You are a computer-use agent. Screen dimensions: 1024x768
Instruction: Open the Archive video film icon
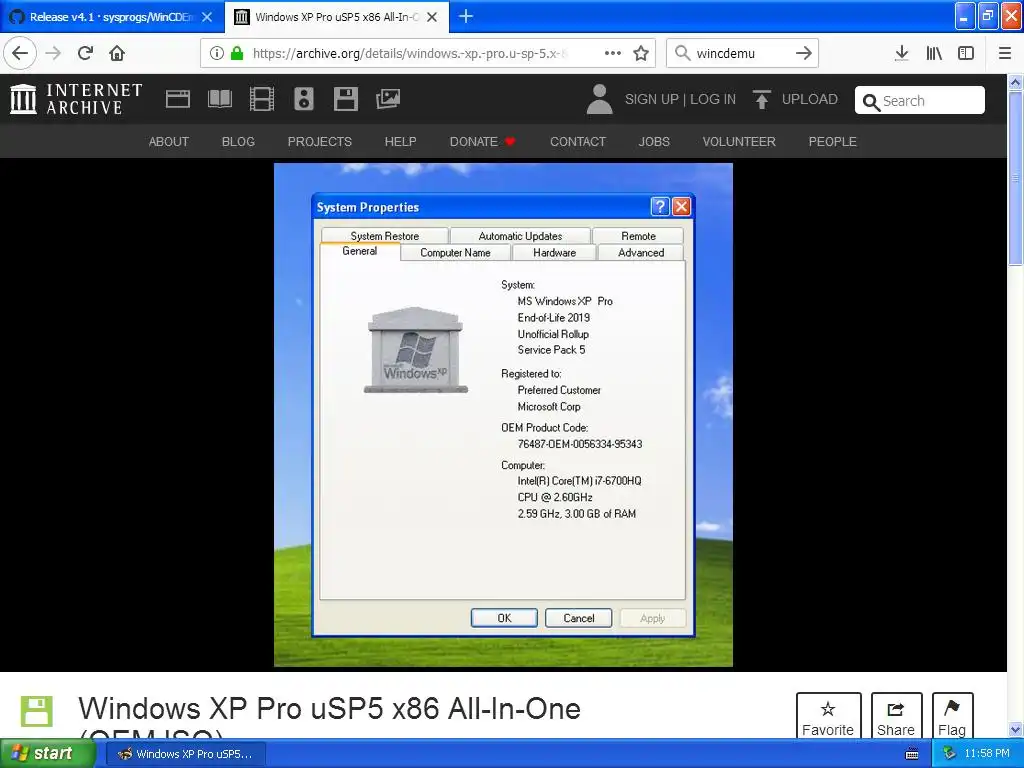pos(262,99)
